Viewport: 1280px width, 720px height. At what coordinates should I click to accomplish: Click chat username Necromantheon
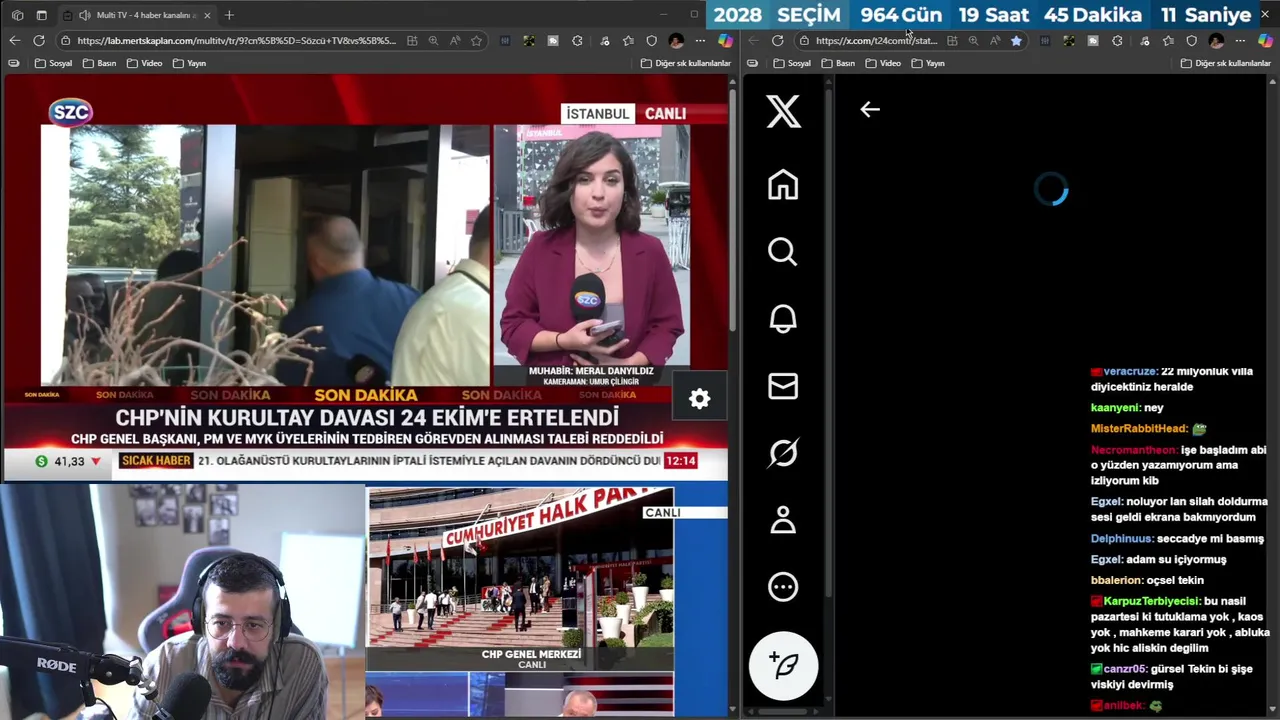(x=1133, y=450)
